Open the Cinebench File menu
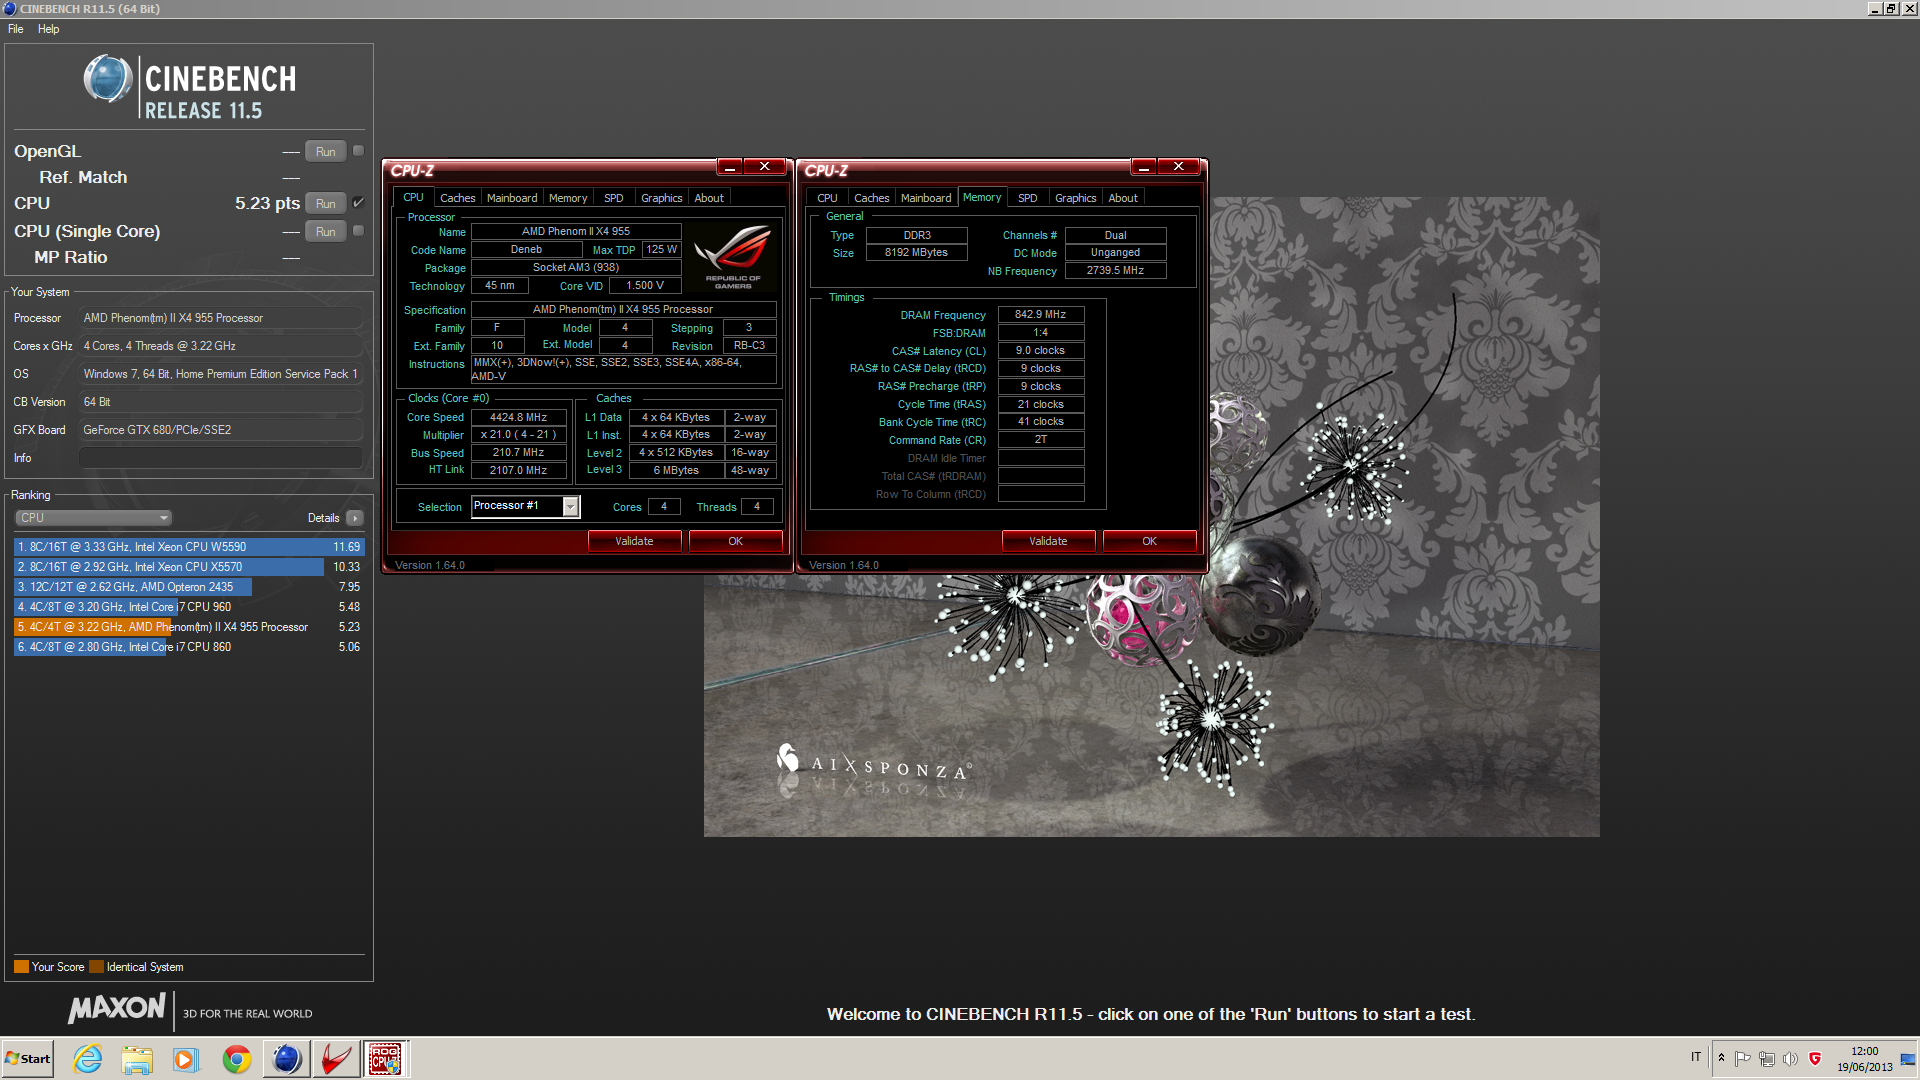1920x1080 pixels. click(16, 29)
